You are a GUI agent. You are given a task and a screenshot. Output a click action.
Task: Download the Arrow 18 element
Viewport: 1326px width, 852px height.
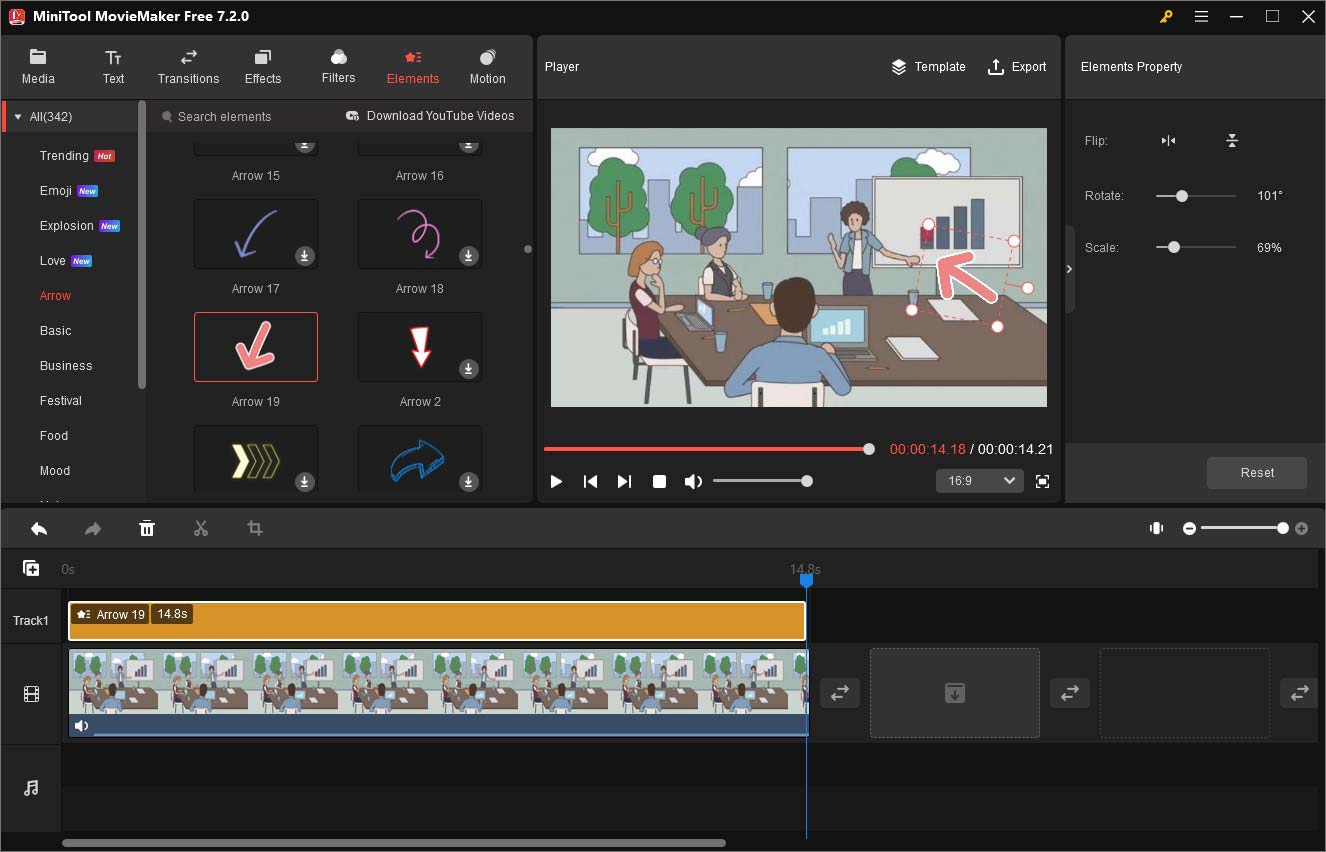468,256
